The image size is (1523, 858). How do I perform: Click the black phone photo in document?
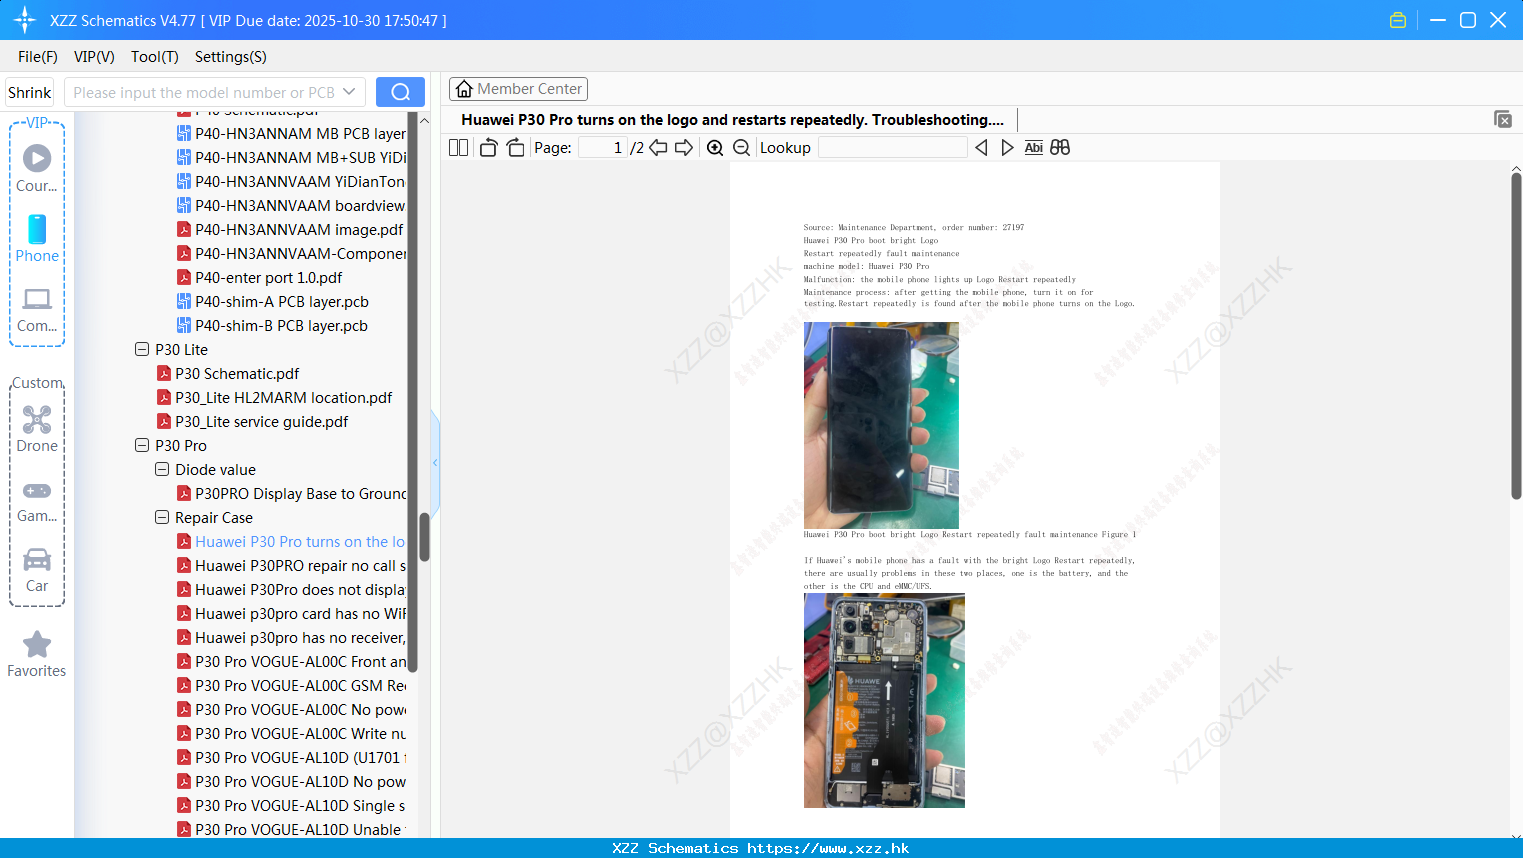point(881,425)
